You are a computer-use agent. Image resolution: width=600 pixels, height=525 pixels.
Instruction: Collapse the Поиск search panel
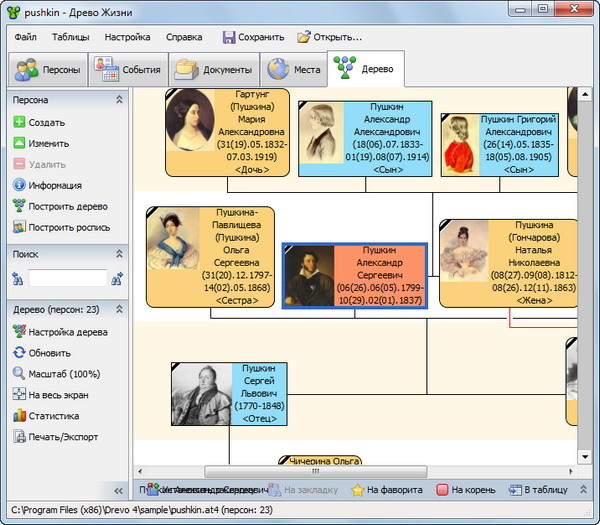(120, 254)
